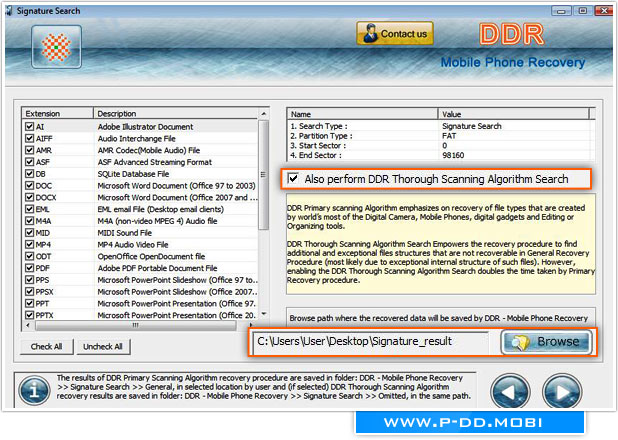
Task: Click the Extension column header
Action: [58, 114]
